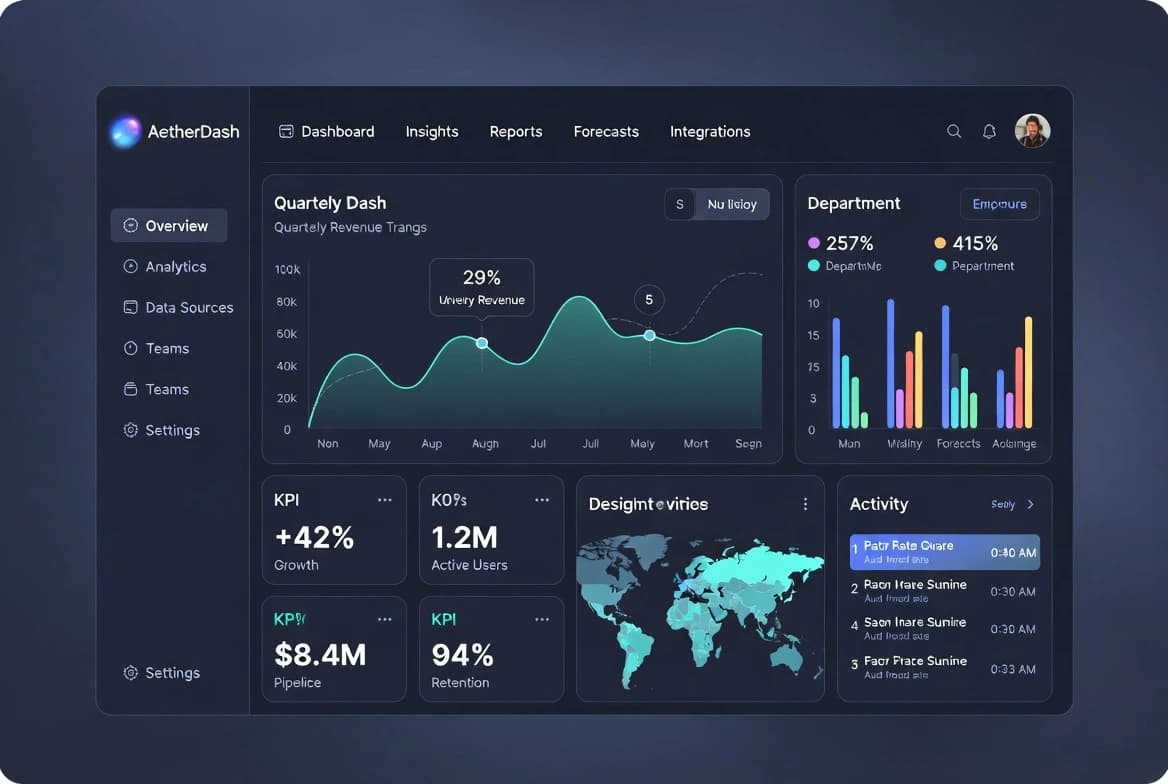Click the AetherDash logo orb
The image size is (1168, 784).
click(x=125, y=131)
